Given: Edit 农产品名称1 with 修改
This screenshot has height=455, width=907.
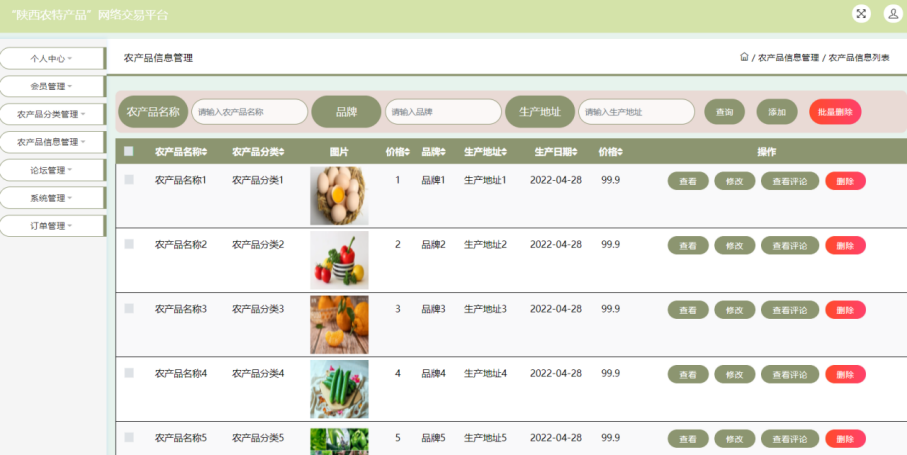Looking at the screenshot, I should click(x=735, y=181).
